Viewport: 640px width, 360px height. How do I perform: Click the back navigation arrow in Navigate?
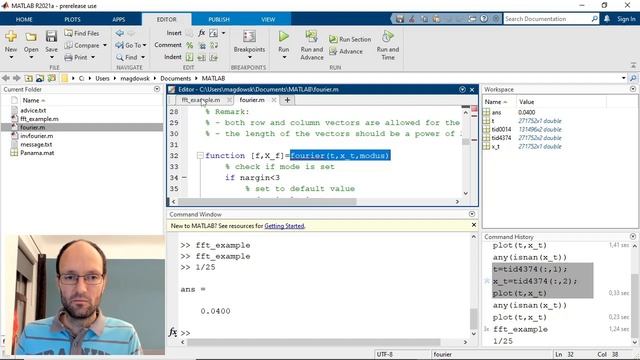120,33
